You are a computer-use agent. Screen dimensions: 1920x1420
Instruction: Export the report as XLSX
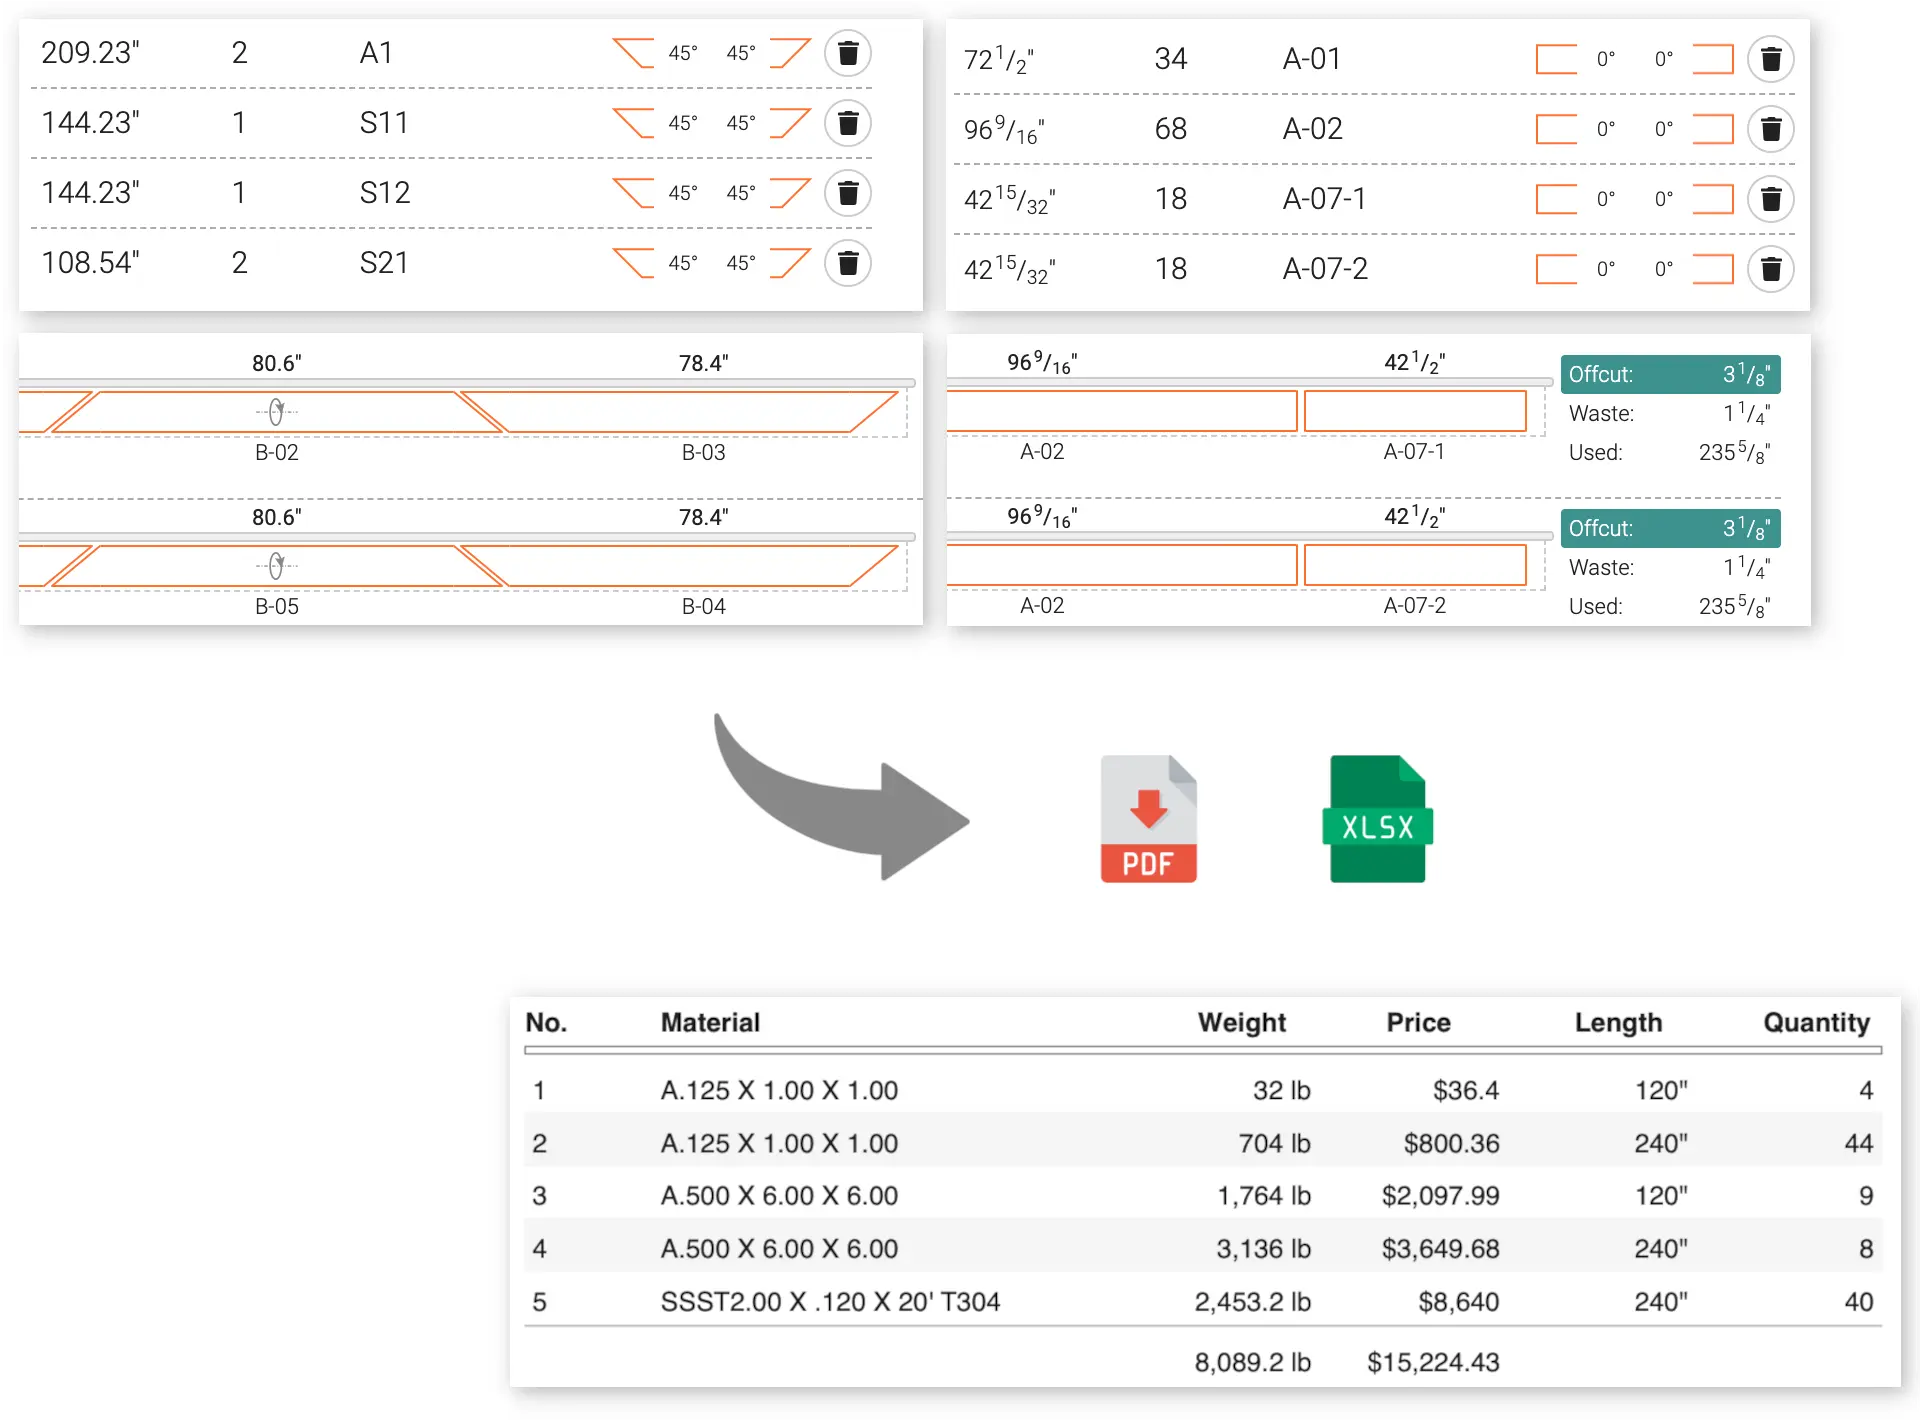coord(1377,819)
